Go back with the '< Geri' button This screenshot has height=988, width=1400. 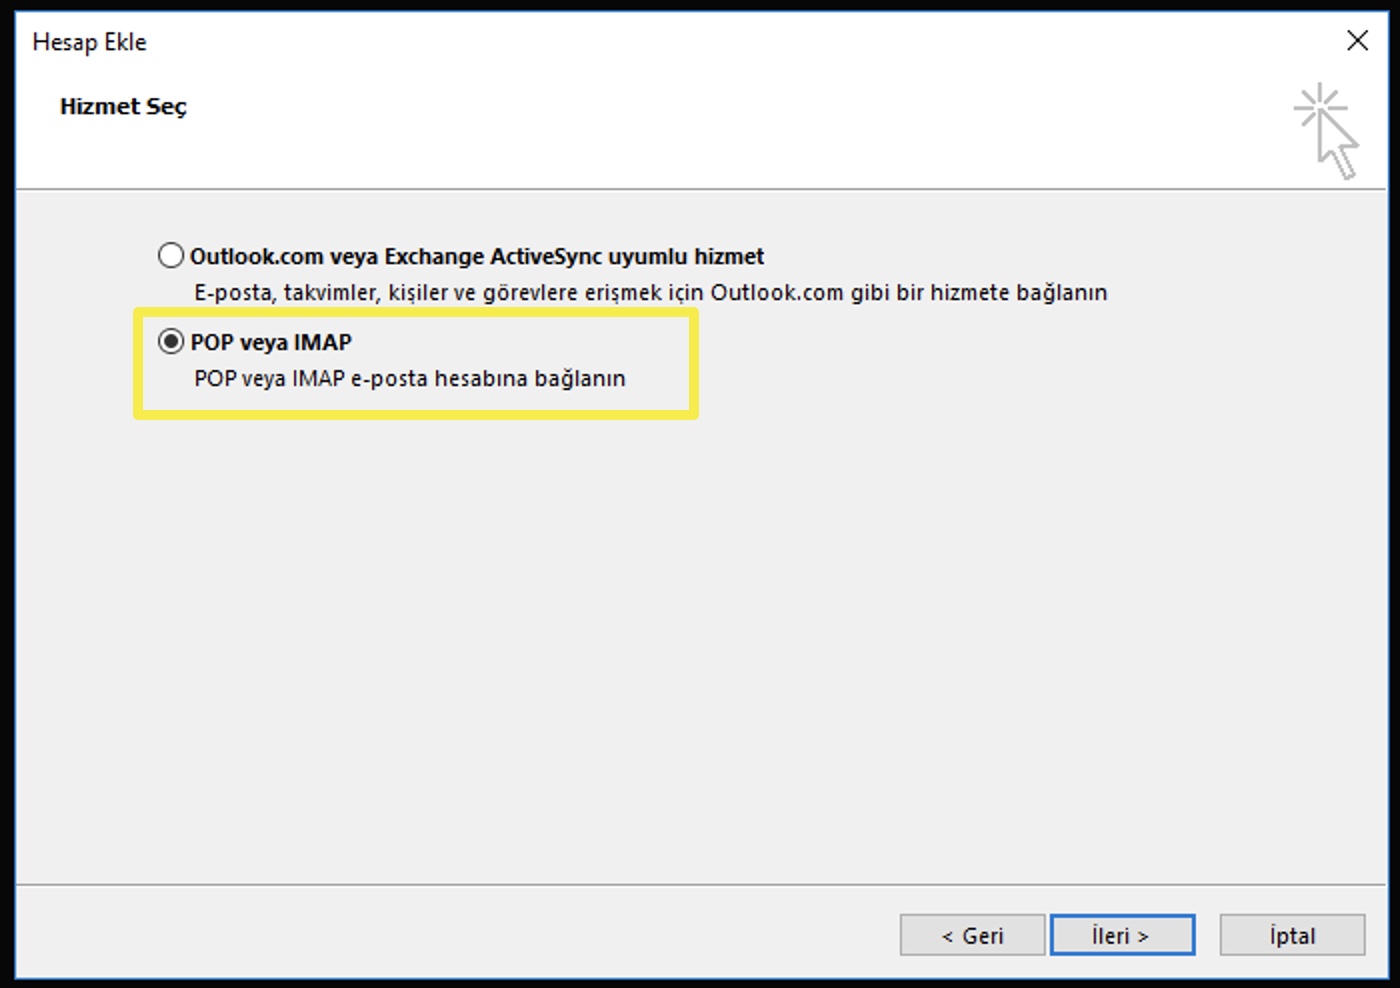tap(972, 936)
